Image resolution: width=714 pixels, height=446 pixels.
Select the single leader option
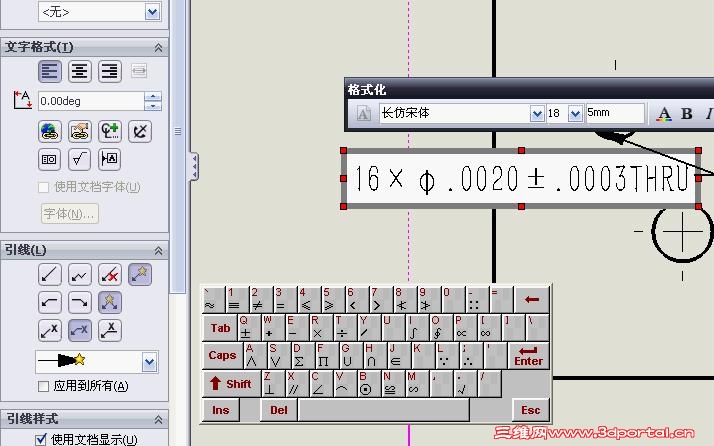point(50,275)
